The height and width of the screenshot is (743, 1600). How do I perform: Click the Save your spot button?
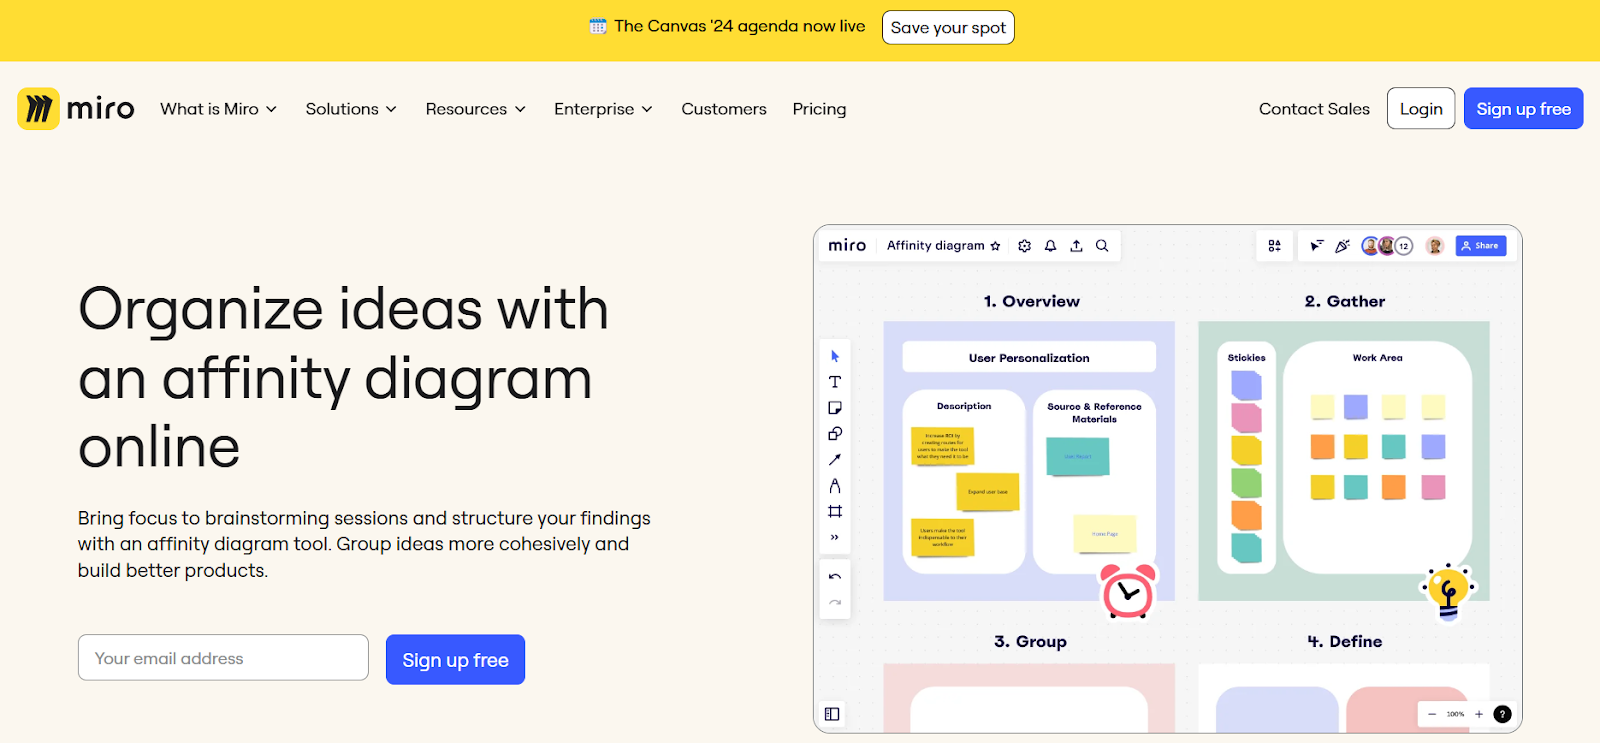click(948, 27)
